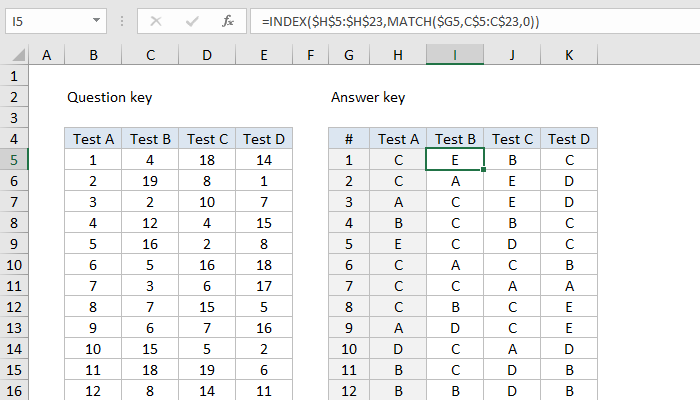Screen dimensions: 700x400
Task: Click 'Test A' header in Question key table
Action: tap(93, 139)
